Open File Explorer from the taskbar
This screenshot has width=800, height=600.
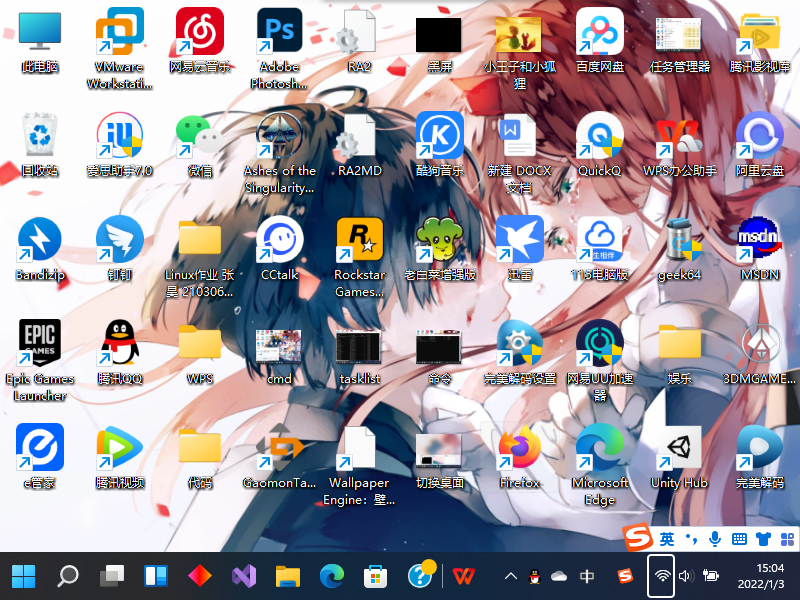coord(288,577)
